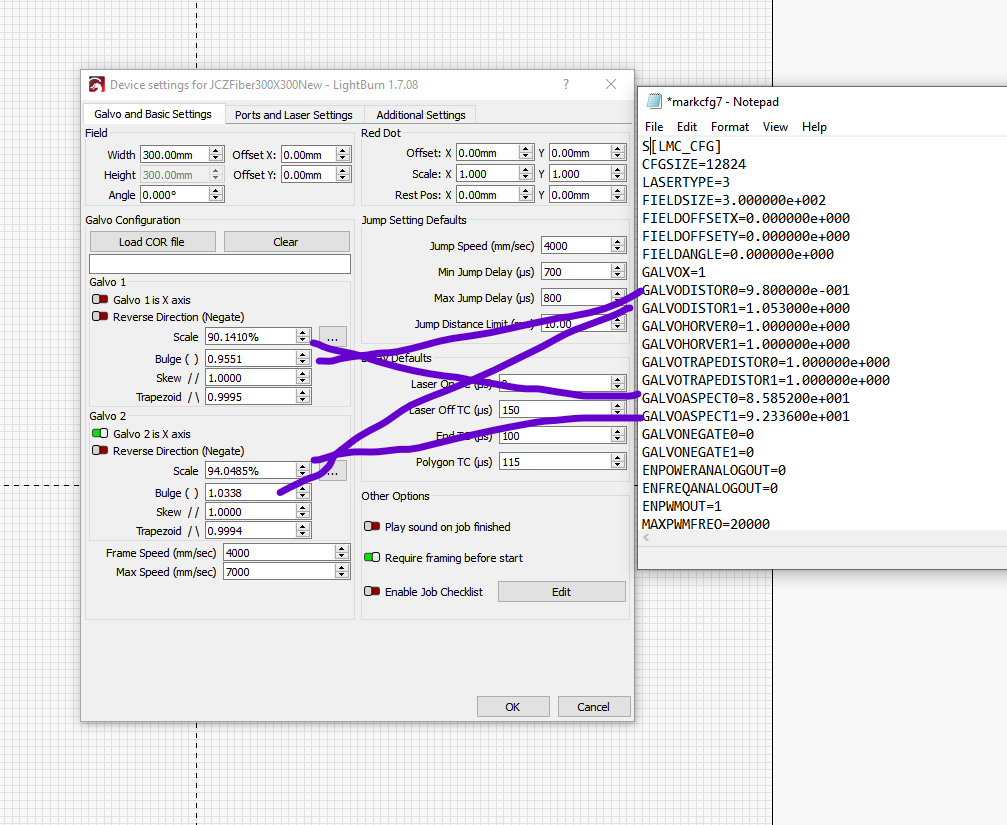Click the Max Jump Delay input field
The height and width of the screenshot is (825, 1007).
576,298
